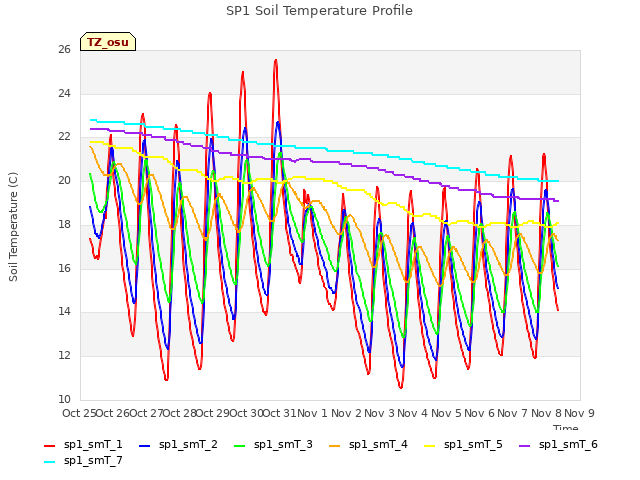Click the cyan sp1_smT_7 legend swatch
Screen dimensions: 640x480
[x=49, y=462]
